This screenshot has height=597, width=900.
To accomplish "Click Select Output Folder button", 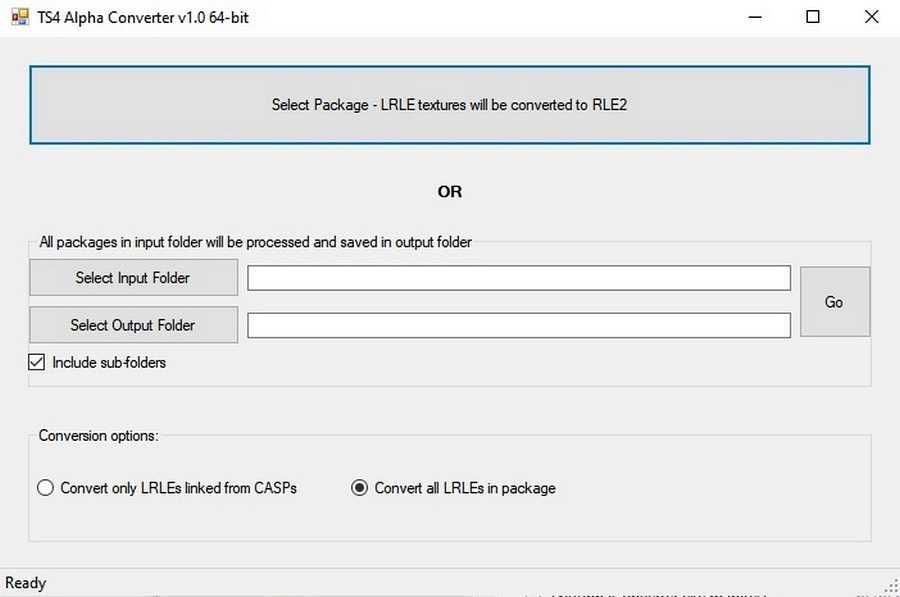I will (x=133, y=325).
